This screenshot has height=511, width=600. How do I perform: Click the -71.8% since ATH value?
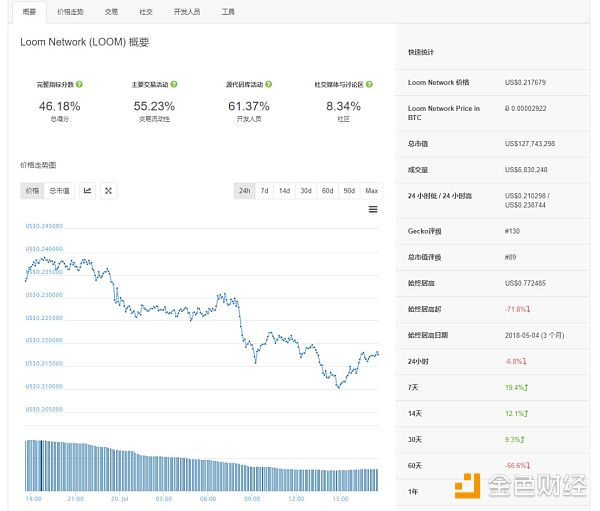[x=518, y=309]
